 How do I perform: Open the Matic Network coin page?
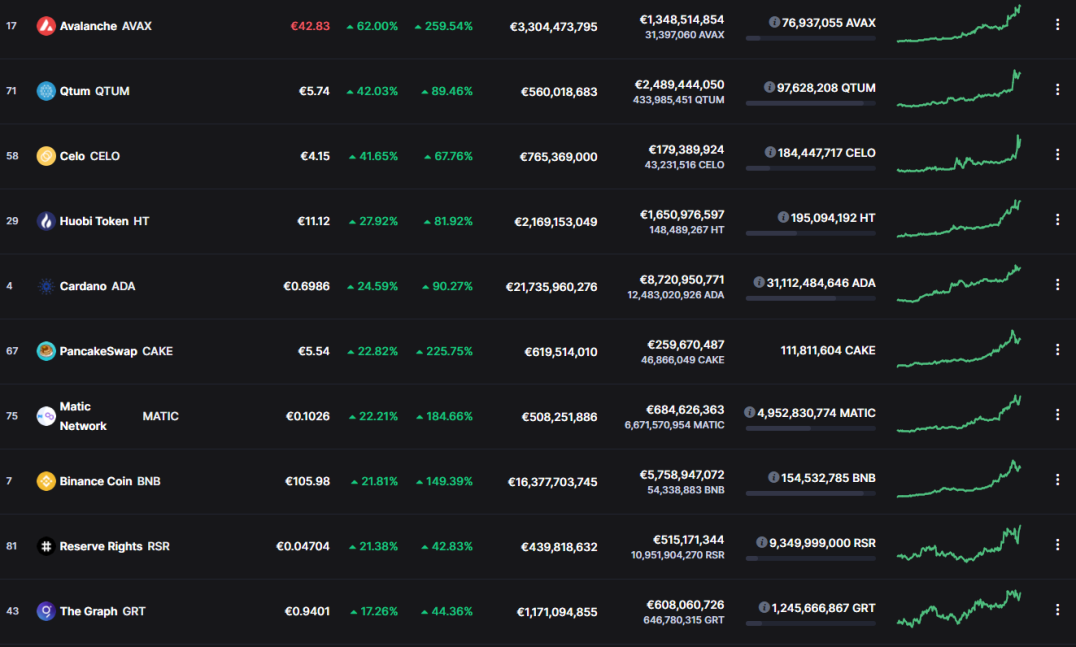[x=119, y=416]
